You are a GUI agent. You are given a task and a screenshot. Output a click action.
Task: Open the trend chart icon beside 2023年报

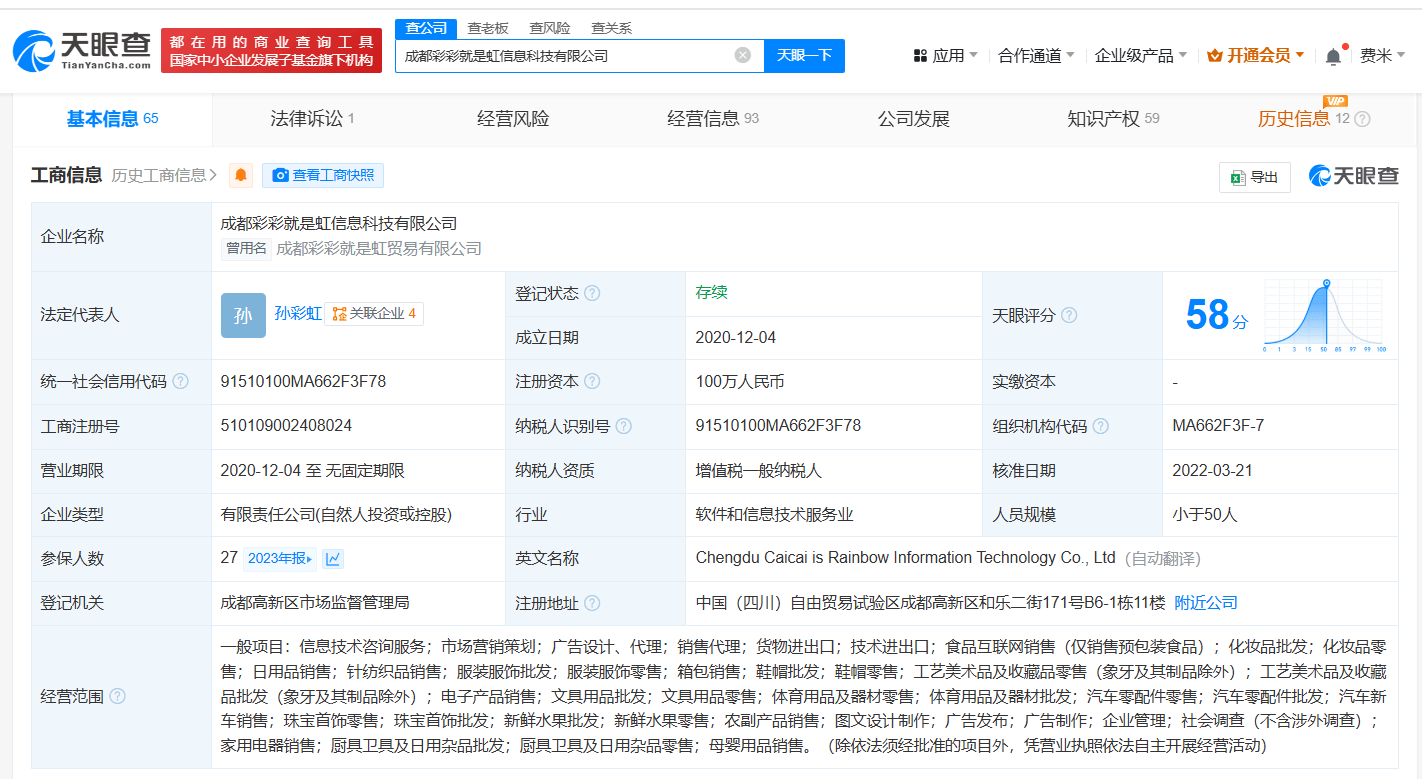pos(333,559)
